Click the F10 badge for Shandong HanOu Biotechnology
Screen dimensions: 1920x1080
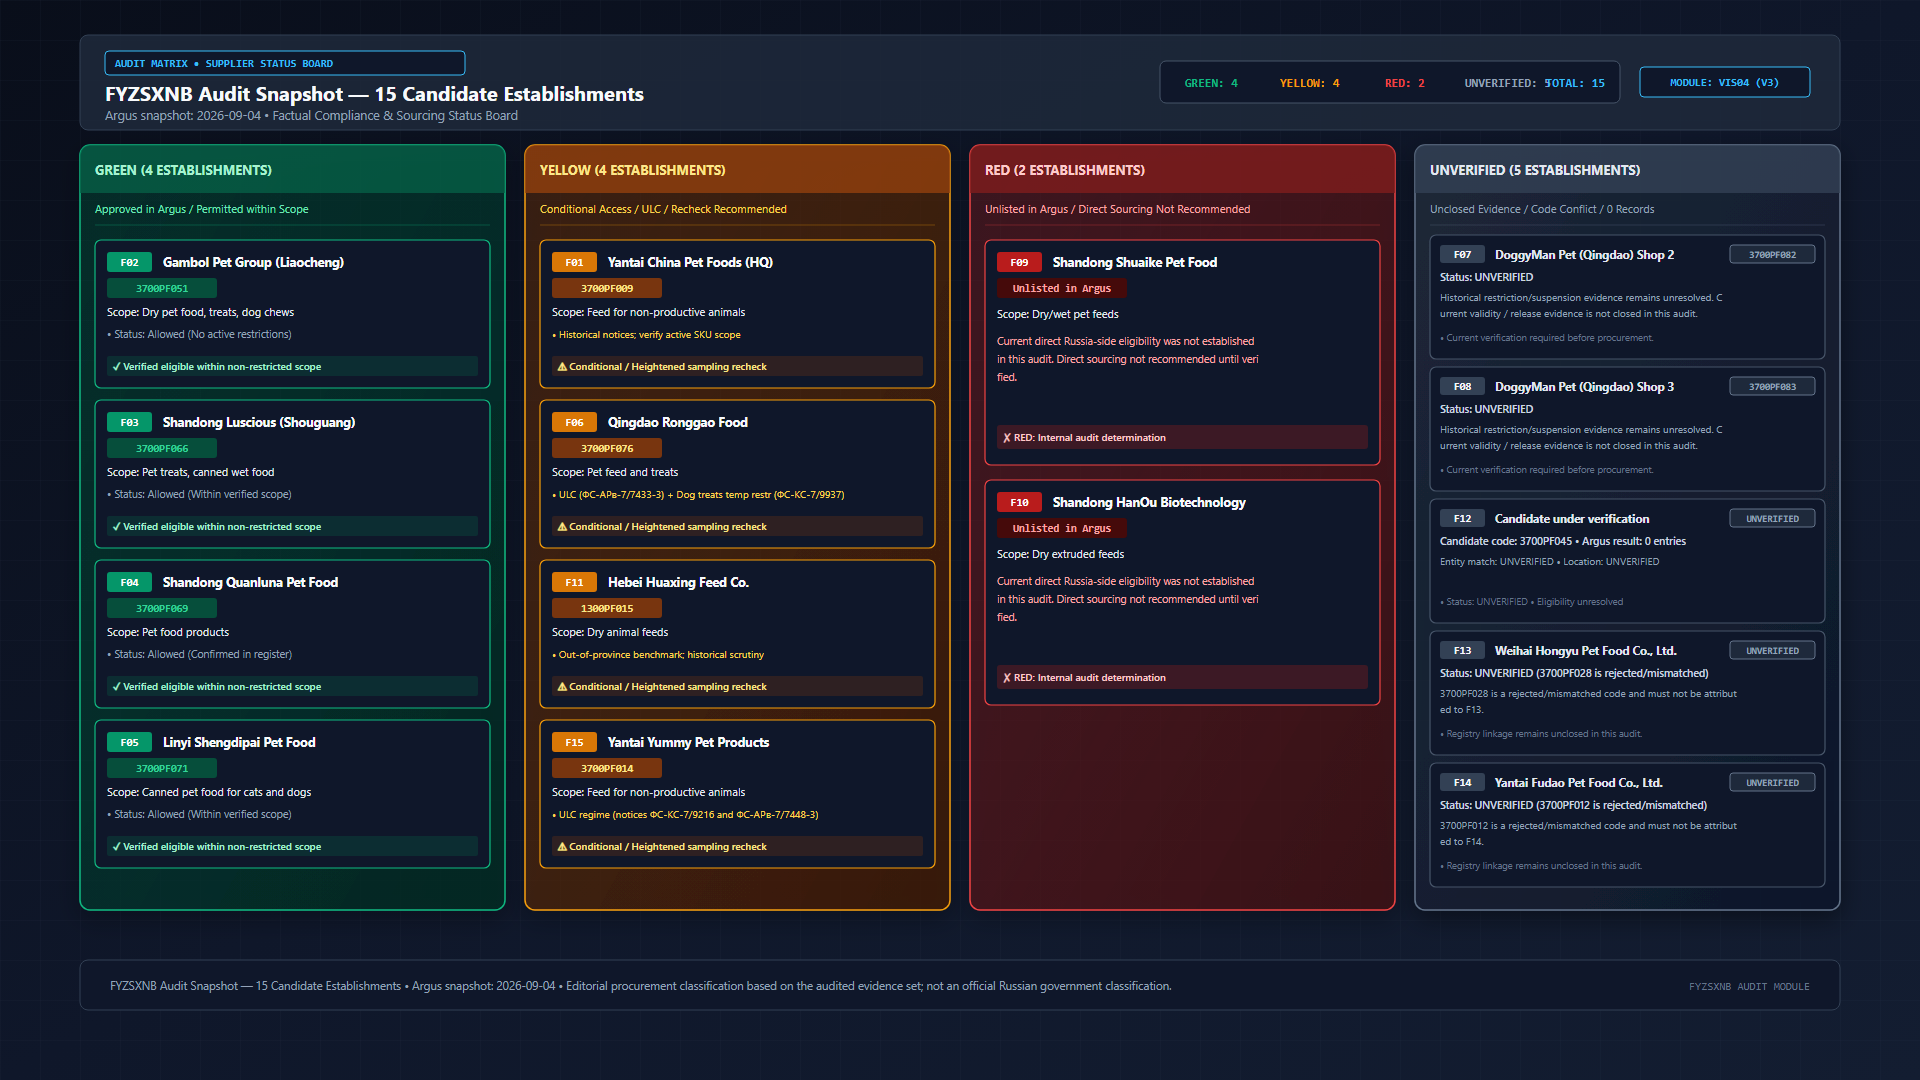(x=1019, y=502)
